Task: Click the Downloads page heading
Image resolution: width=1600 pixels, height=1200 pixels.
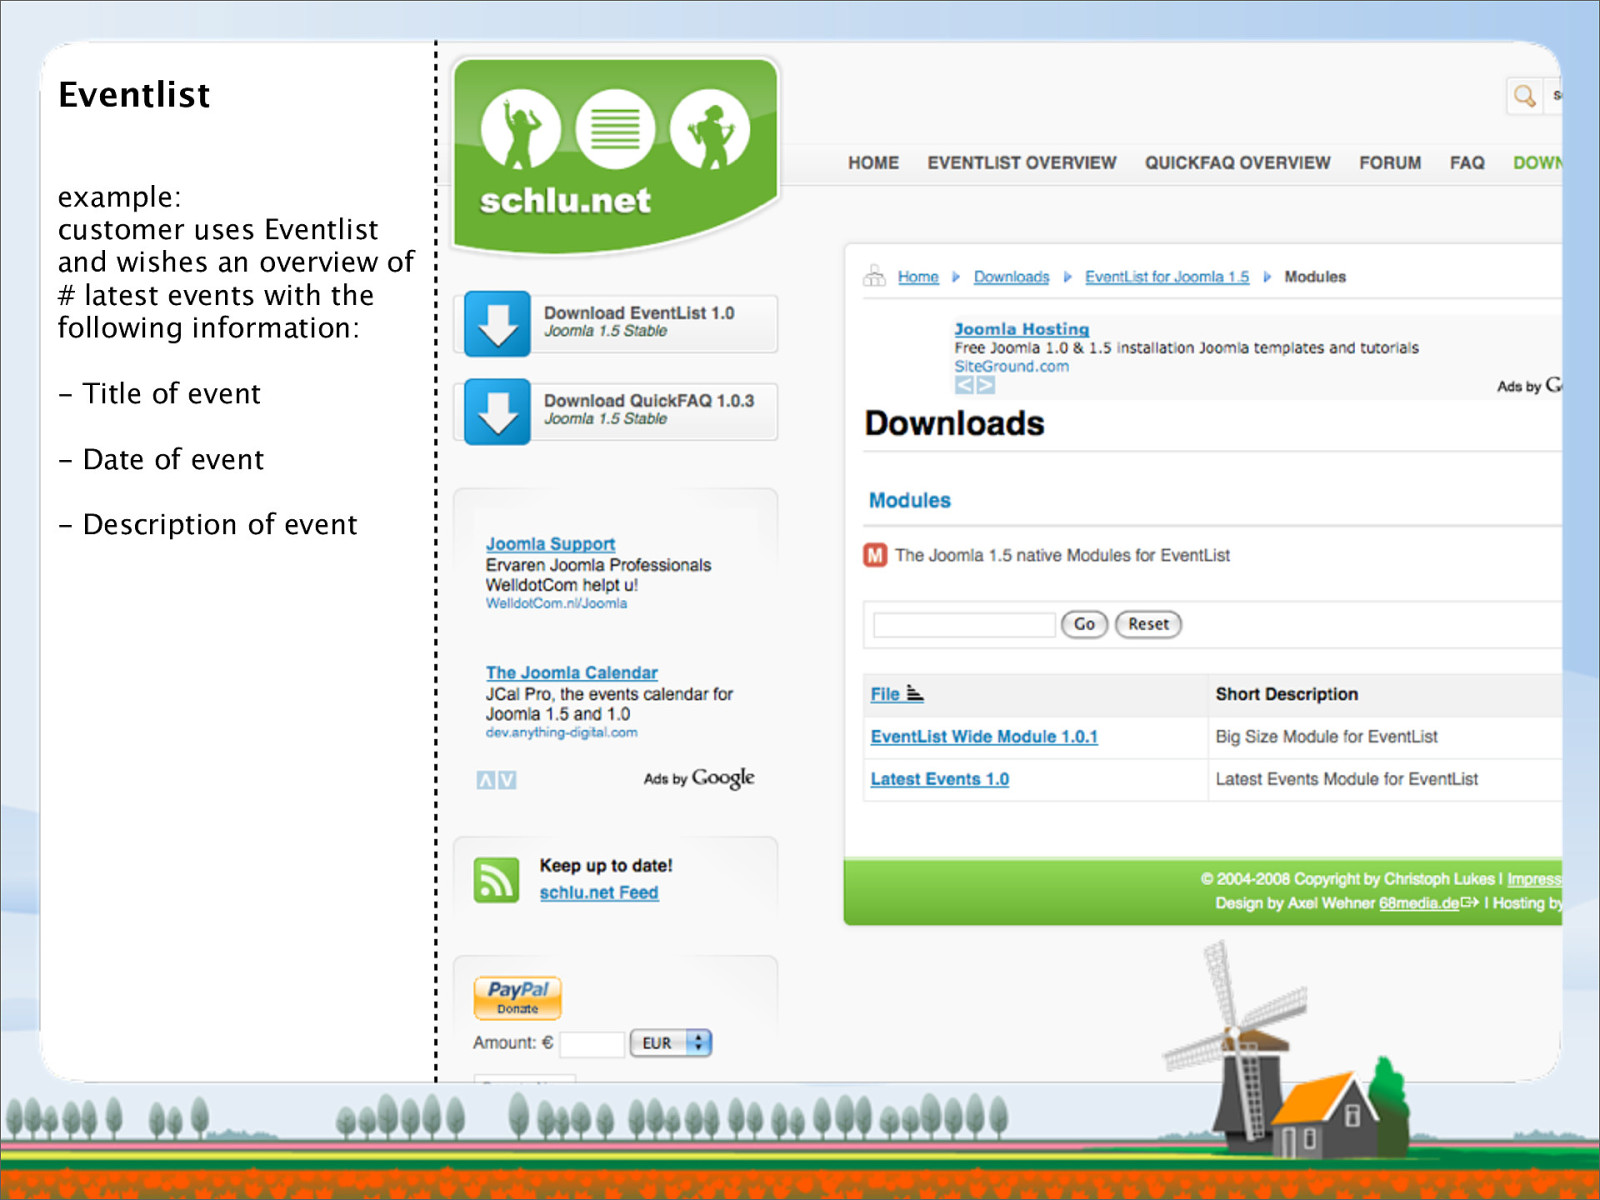Action: tap(954, 424)
